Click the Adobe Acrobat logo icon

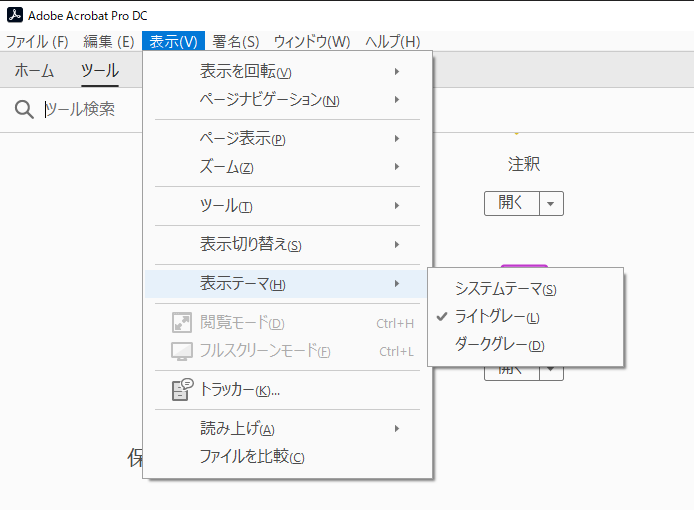coord(15,15)
